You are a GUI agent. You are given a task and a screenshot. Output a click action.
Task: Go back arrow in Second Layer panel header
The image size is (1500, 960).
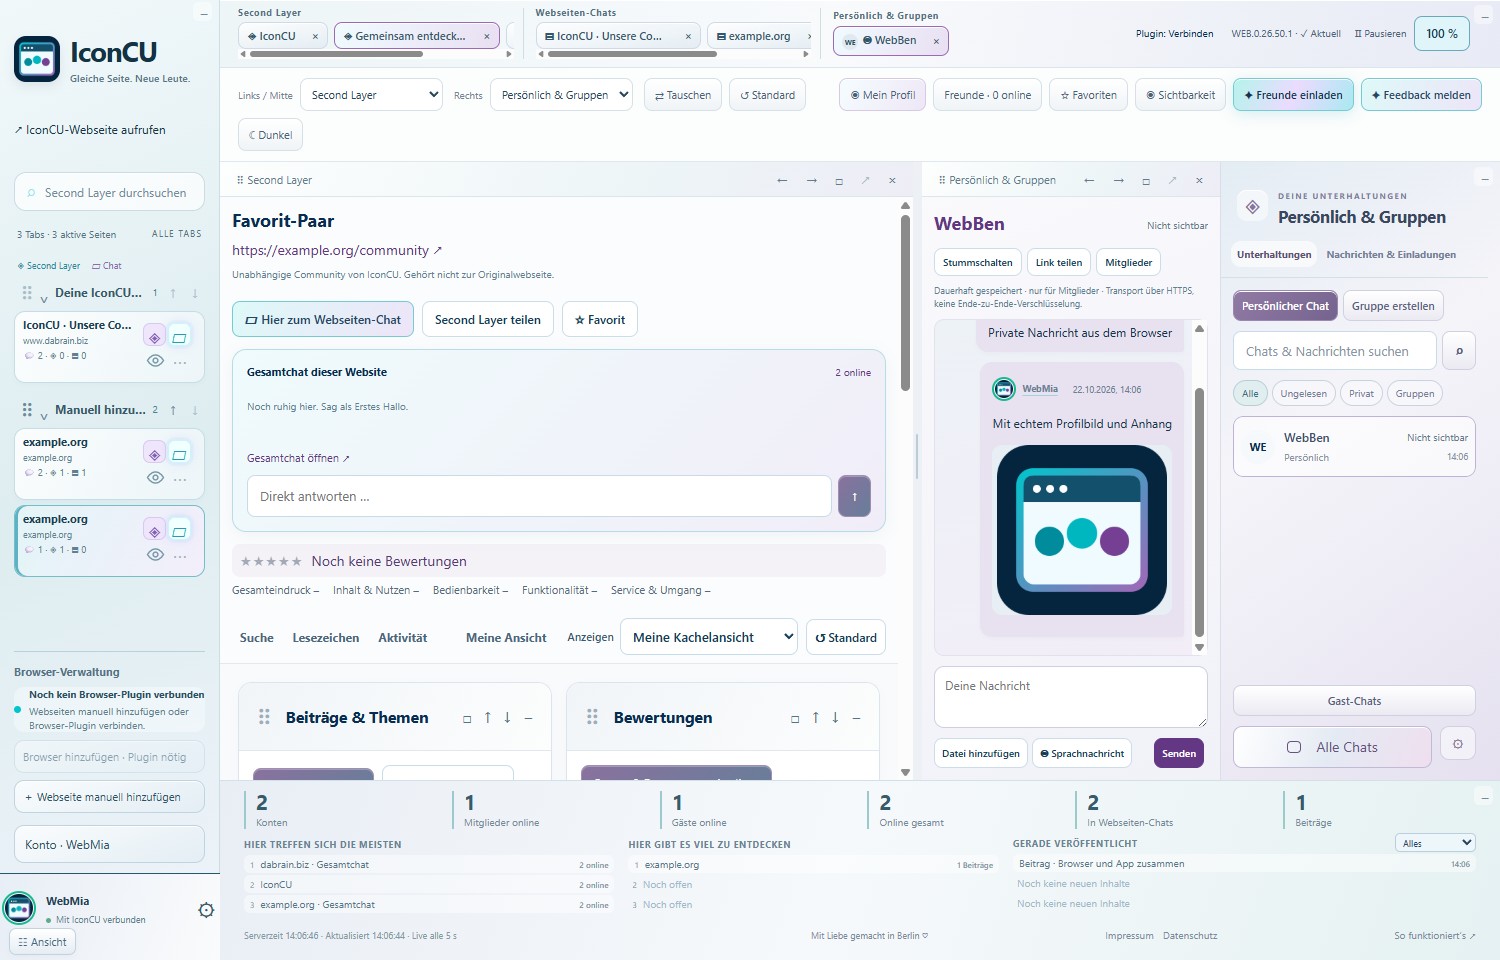coord(782,180)
